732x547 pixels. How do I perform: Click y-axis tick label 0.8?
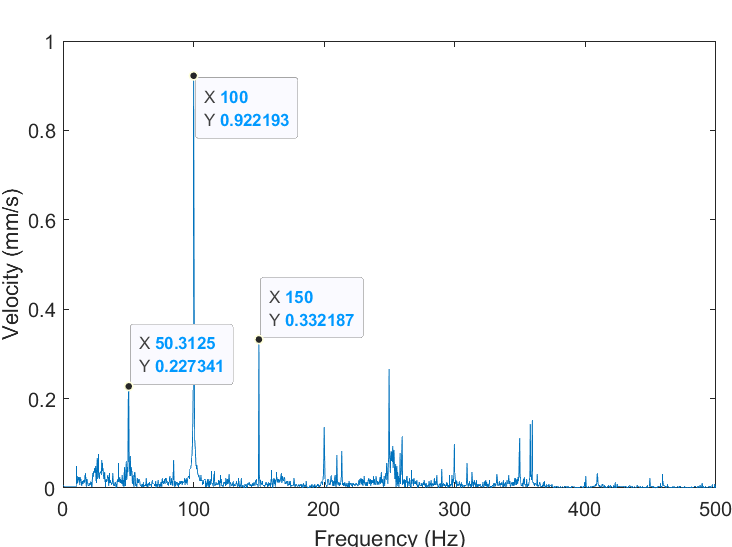pos(42,131)
